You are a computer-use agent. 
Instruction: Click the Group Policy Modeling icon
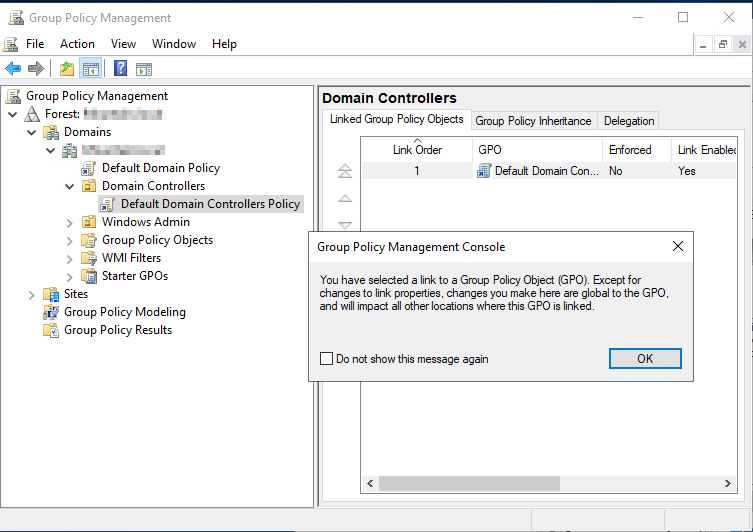[51, 312]
